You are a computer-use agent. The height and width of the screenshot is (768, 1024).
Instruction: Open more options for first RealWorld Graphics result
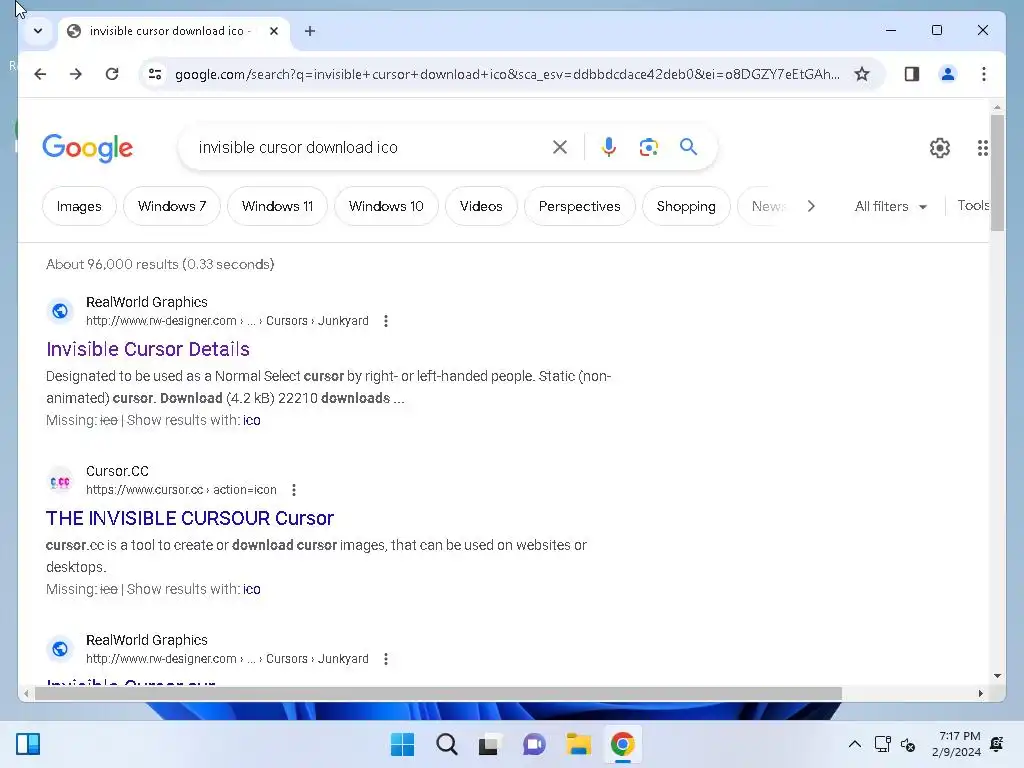click(386, 321)
